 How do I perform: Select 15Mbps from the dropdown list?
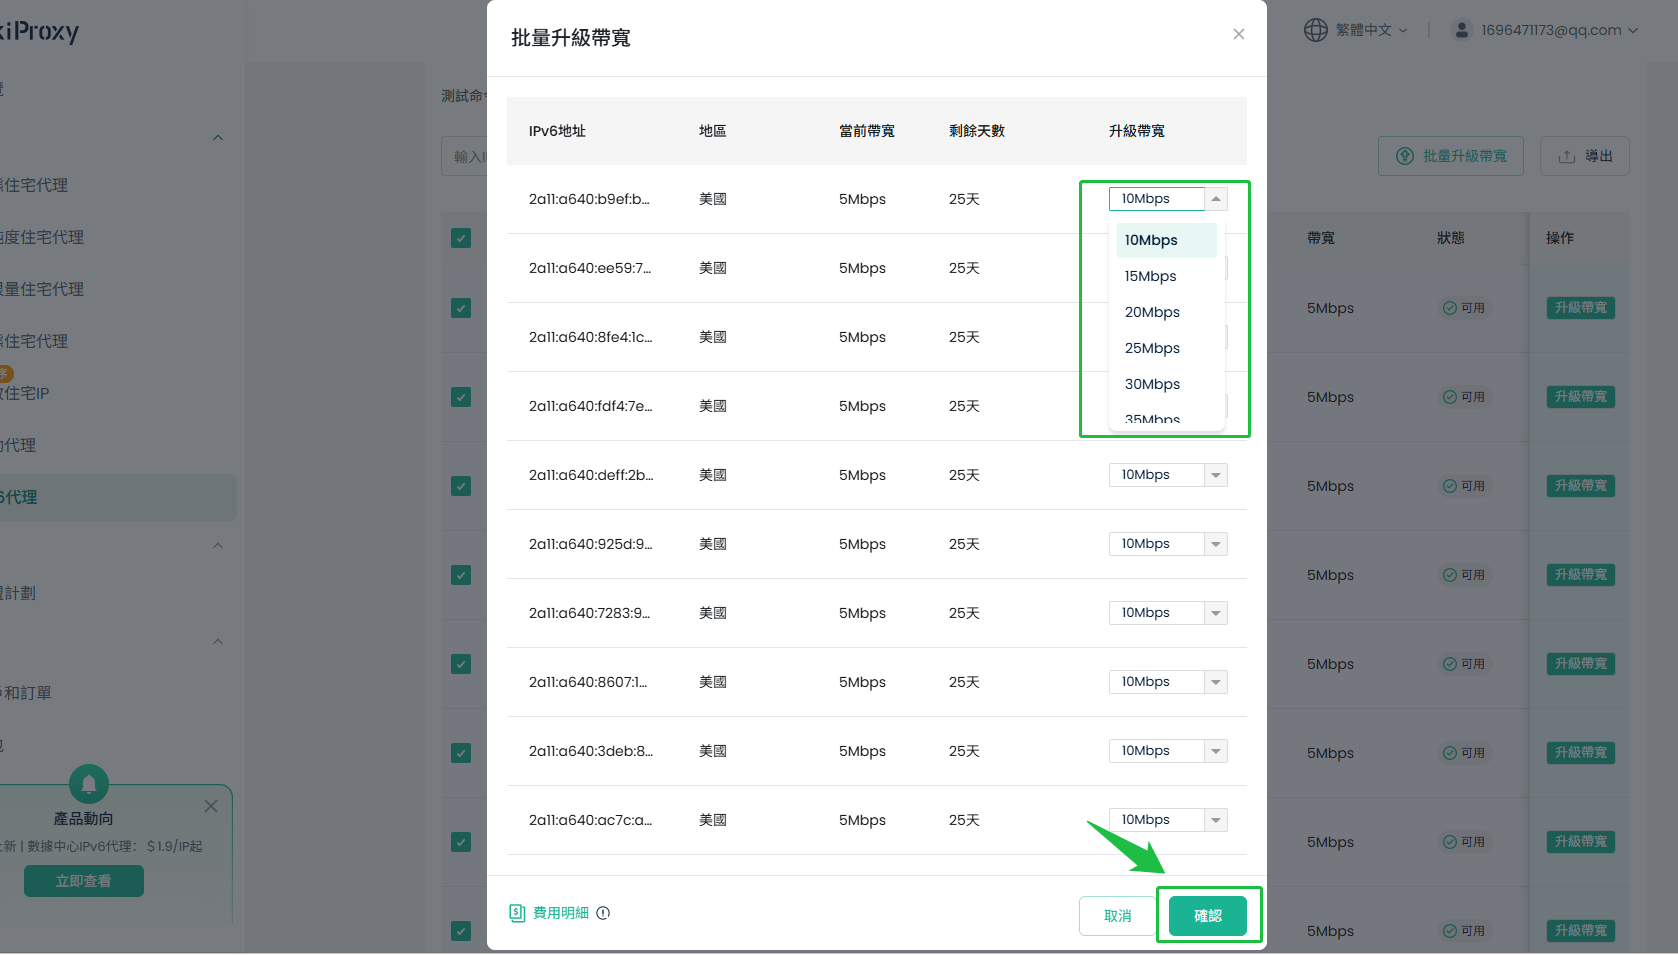[x=1166, y=276]
